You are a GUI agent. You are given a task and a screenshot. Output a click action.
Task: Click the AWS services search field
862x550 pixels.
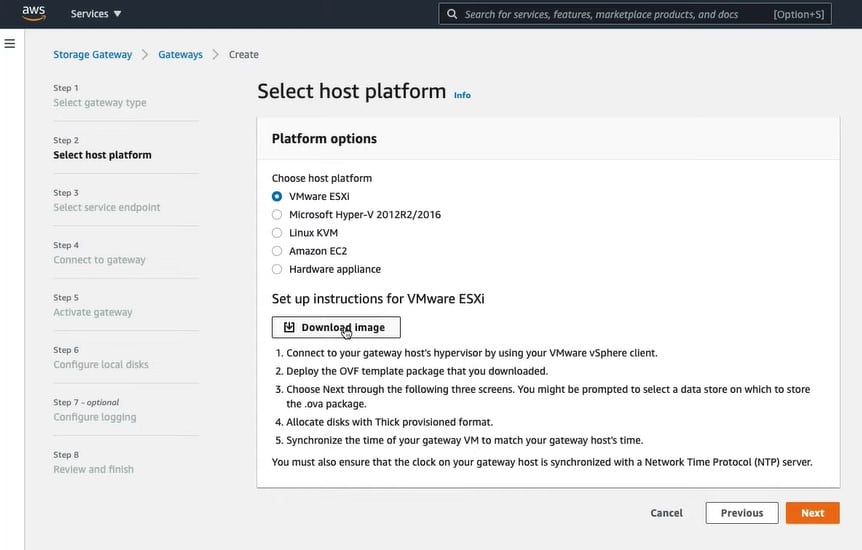634,14
